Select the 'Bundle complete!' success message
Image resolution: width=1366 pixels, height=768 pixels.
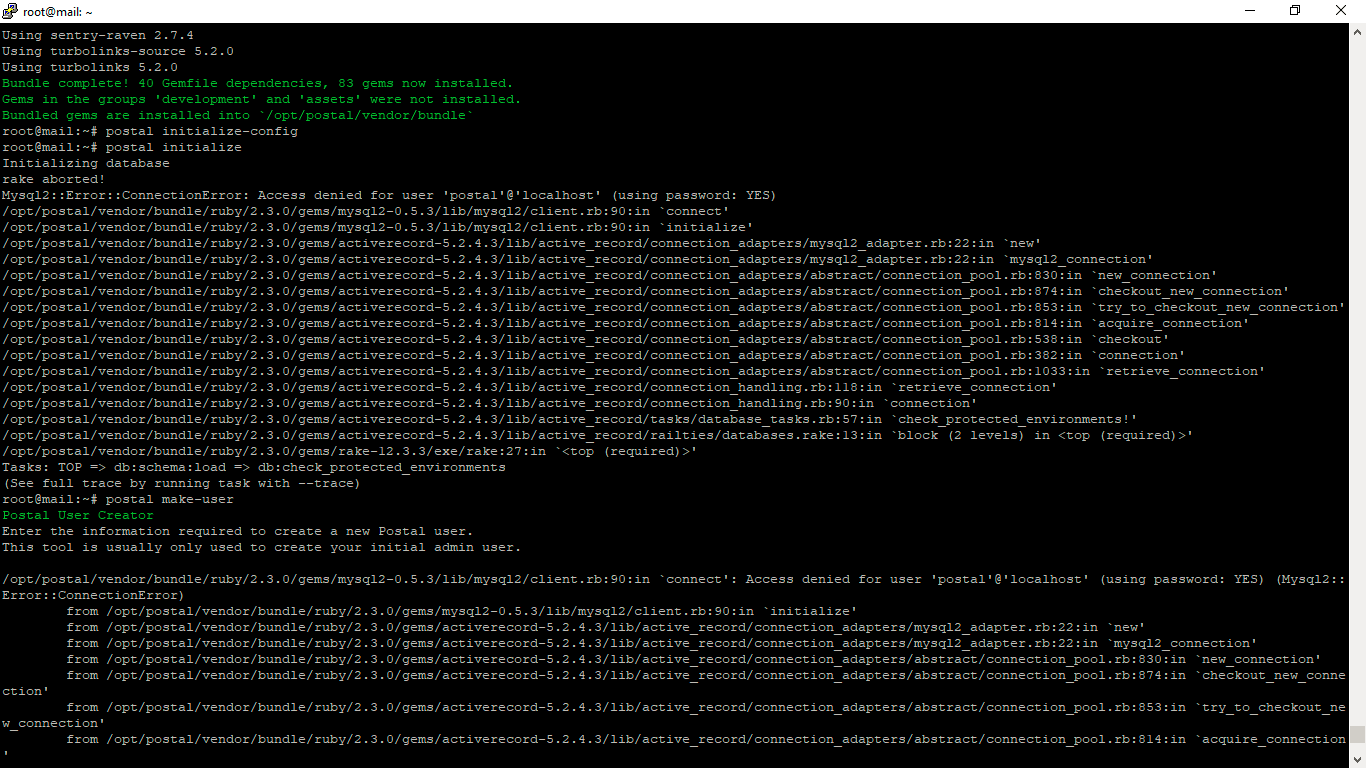256,83
